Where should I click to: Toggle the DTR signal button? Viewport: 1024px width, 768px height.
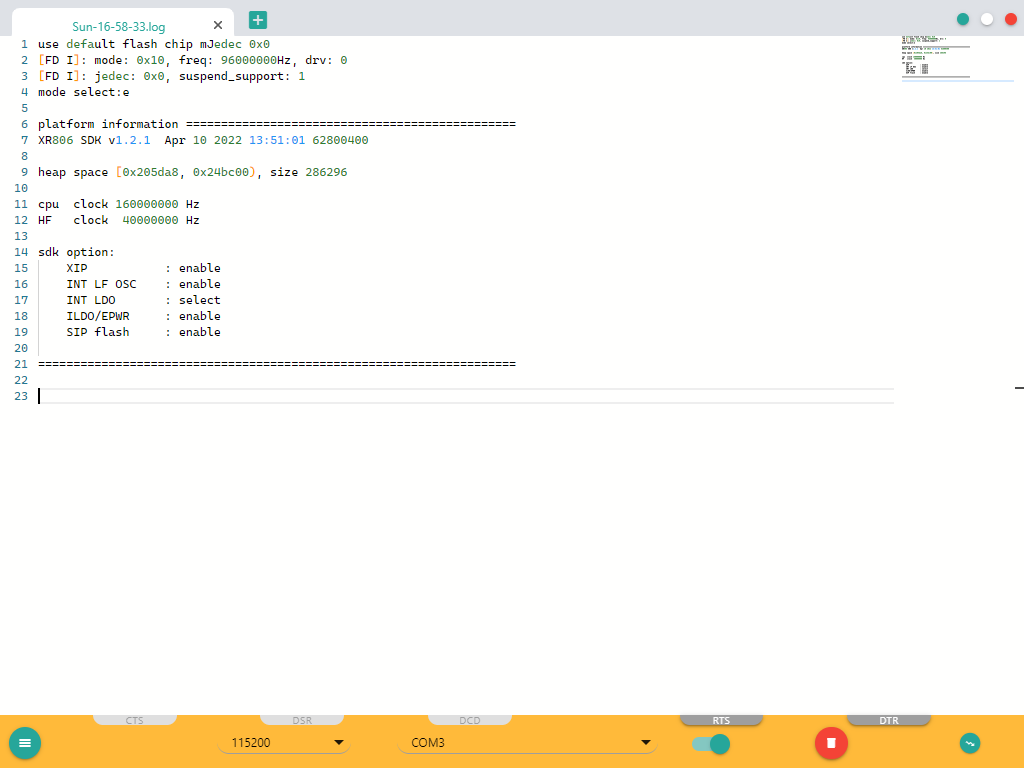(x=888, y=720)
